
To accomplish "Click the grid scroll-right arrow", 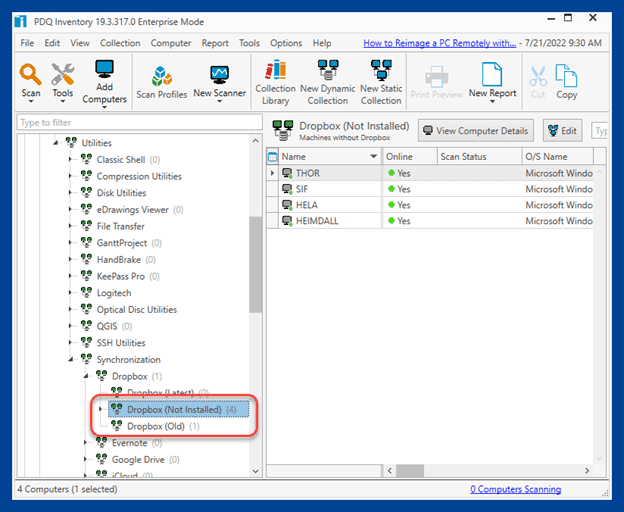I will (x=587, y=471).
